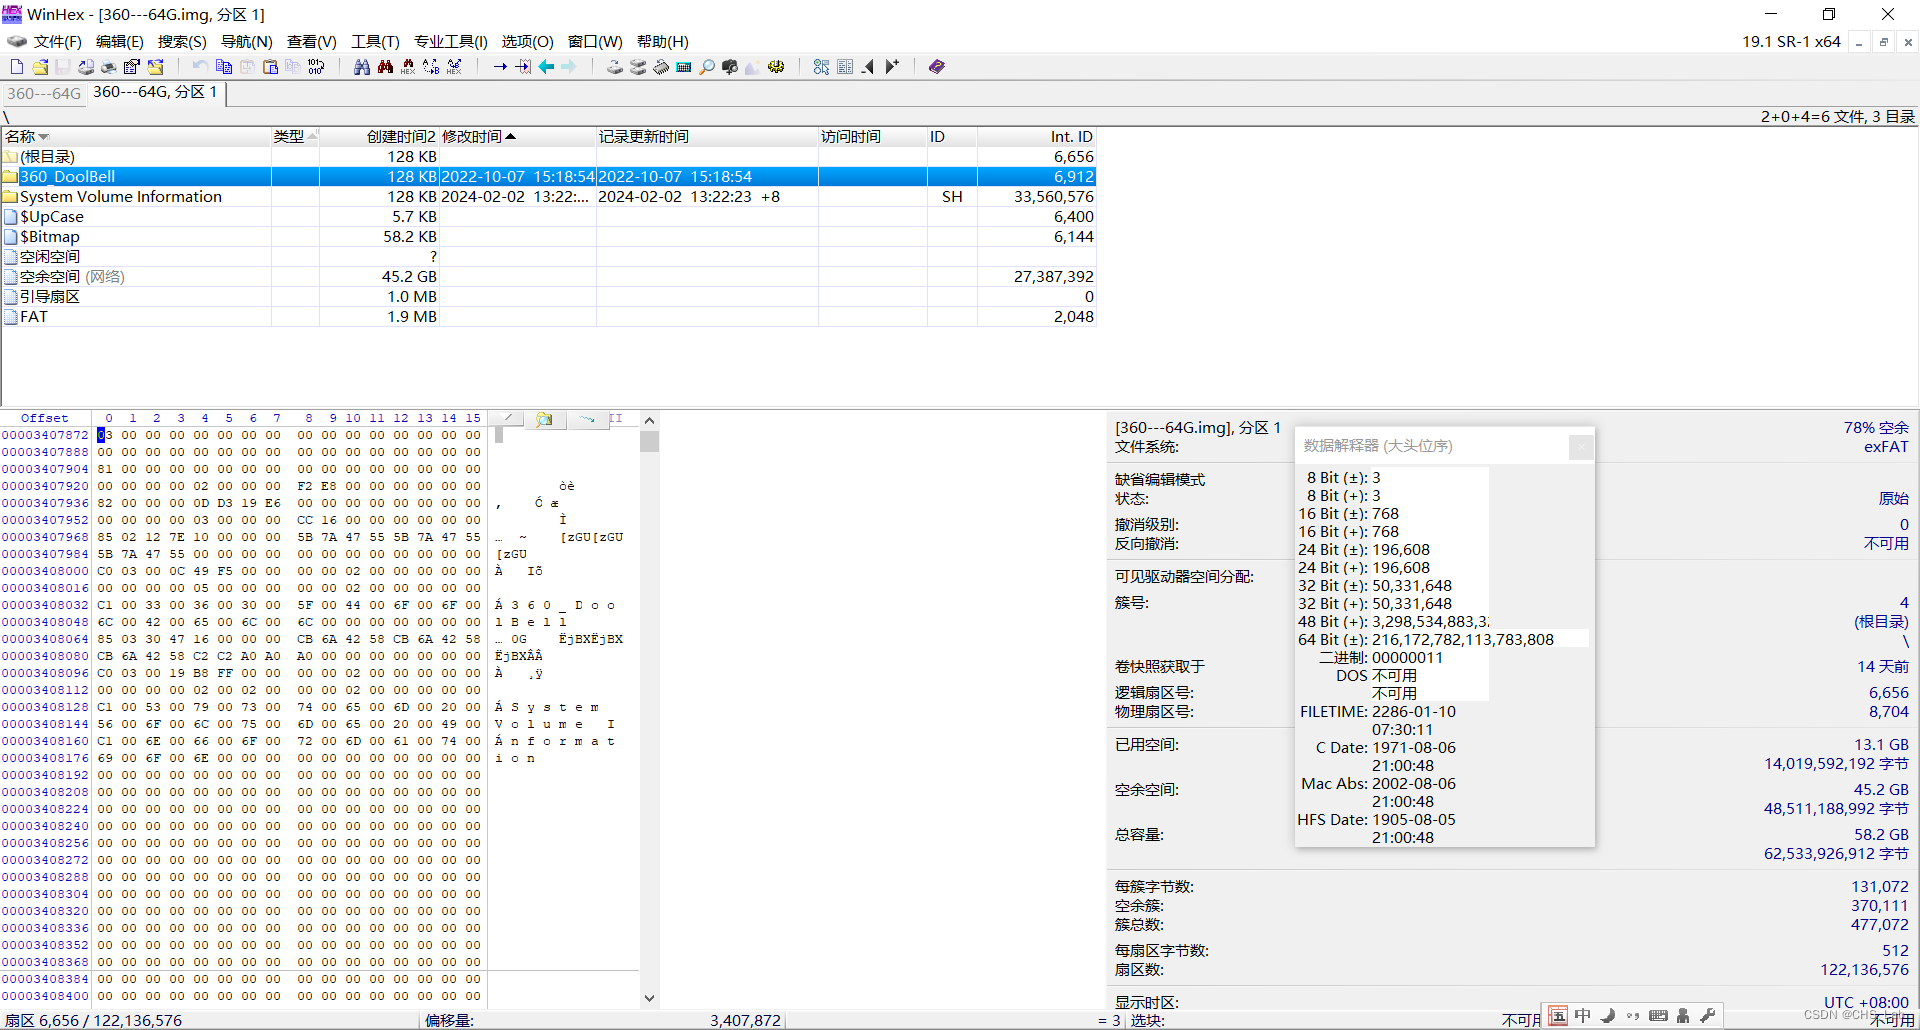The image size is (1920, 1030).
Task: Click the open file folder icon
Action: (40, 67)
